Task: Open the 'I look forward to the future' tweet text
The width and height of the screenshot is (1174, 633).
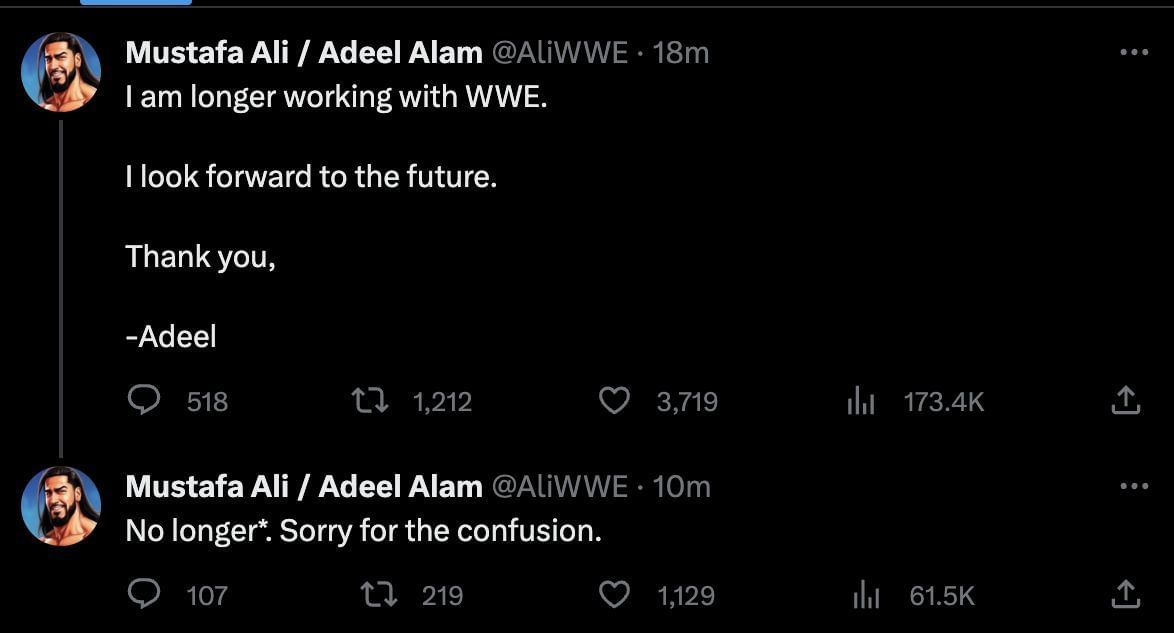Action: click(x=310, y=178)
